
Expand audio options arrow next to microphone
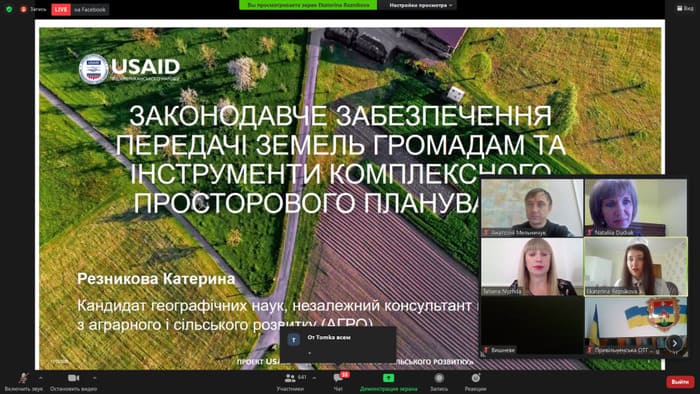coord(41,378)
